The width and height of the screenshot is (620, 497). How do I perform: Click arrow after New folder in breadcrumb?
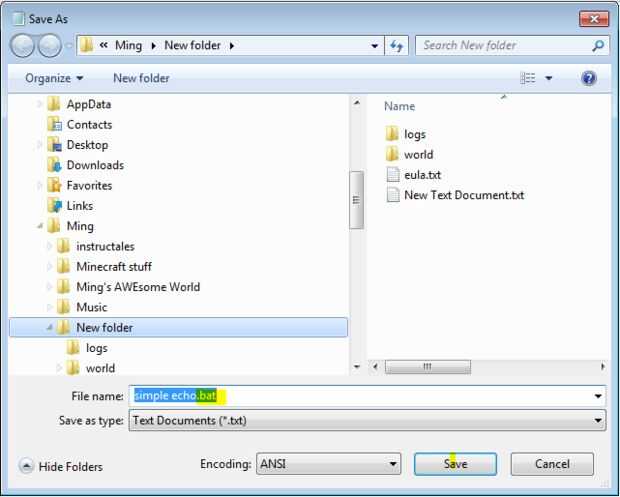point(232,46)
